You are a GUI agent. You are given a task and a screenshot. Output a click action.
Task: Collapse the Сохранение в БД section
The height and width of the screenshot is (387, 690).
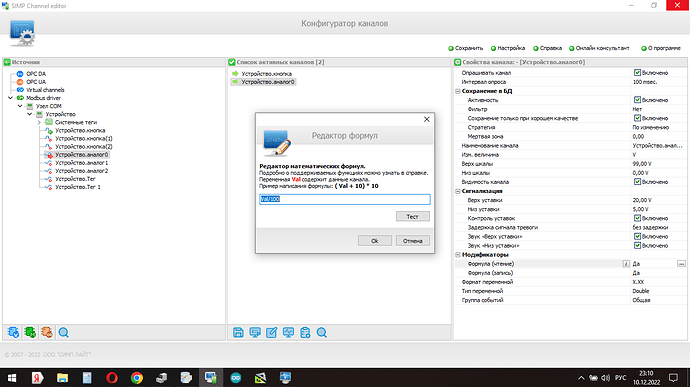[458, 91]
